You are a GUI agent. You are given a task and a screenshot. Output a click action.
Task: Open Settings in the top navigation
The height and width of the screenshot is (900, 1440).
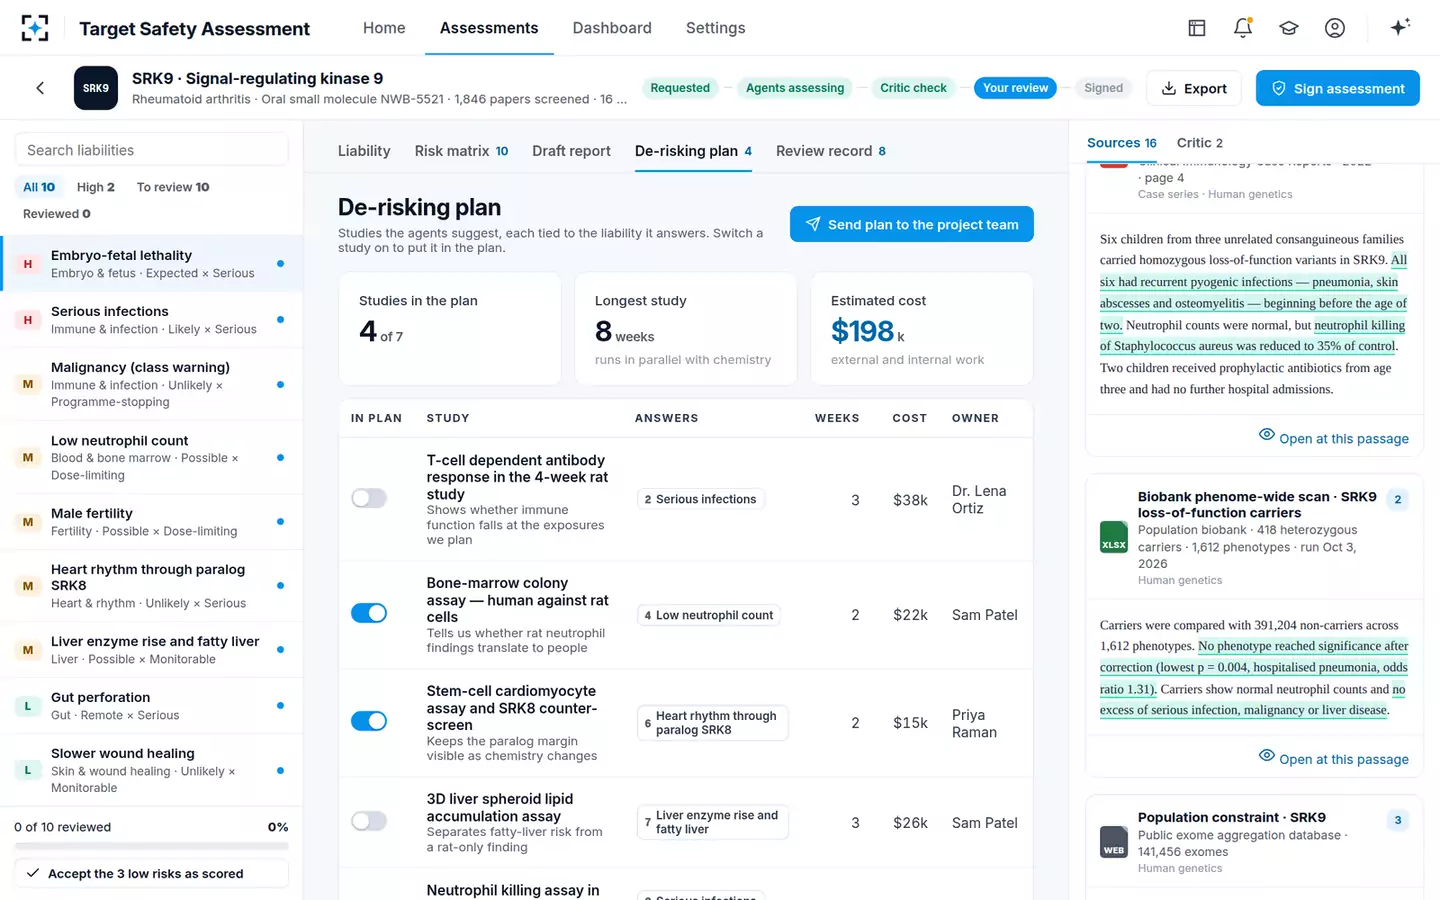point(716,28)
